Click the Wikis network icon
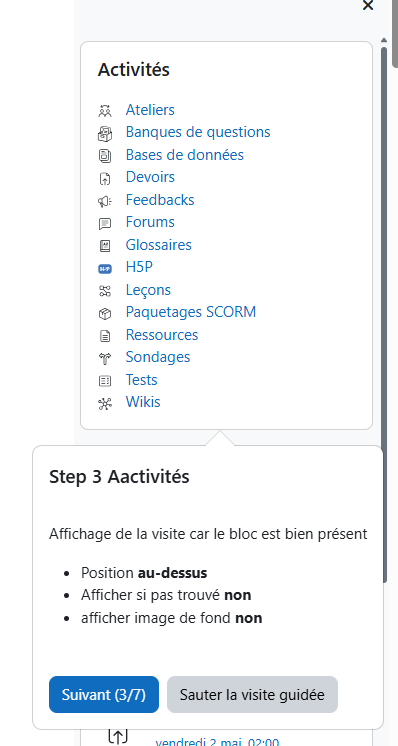This screenshot has height=746, width=398. tap(105, 404)
